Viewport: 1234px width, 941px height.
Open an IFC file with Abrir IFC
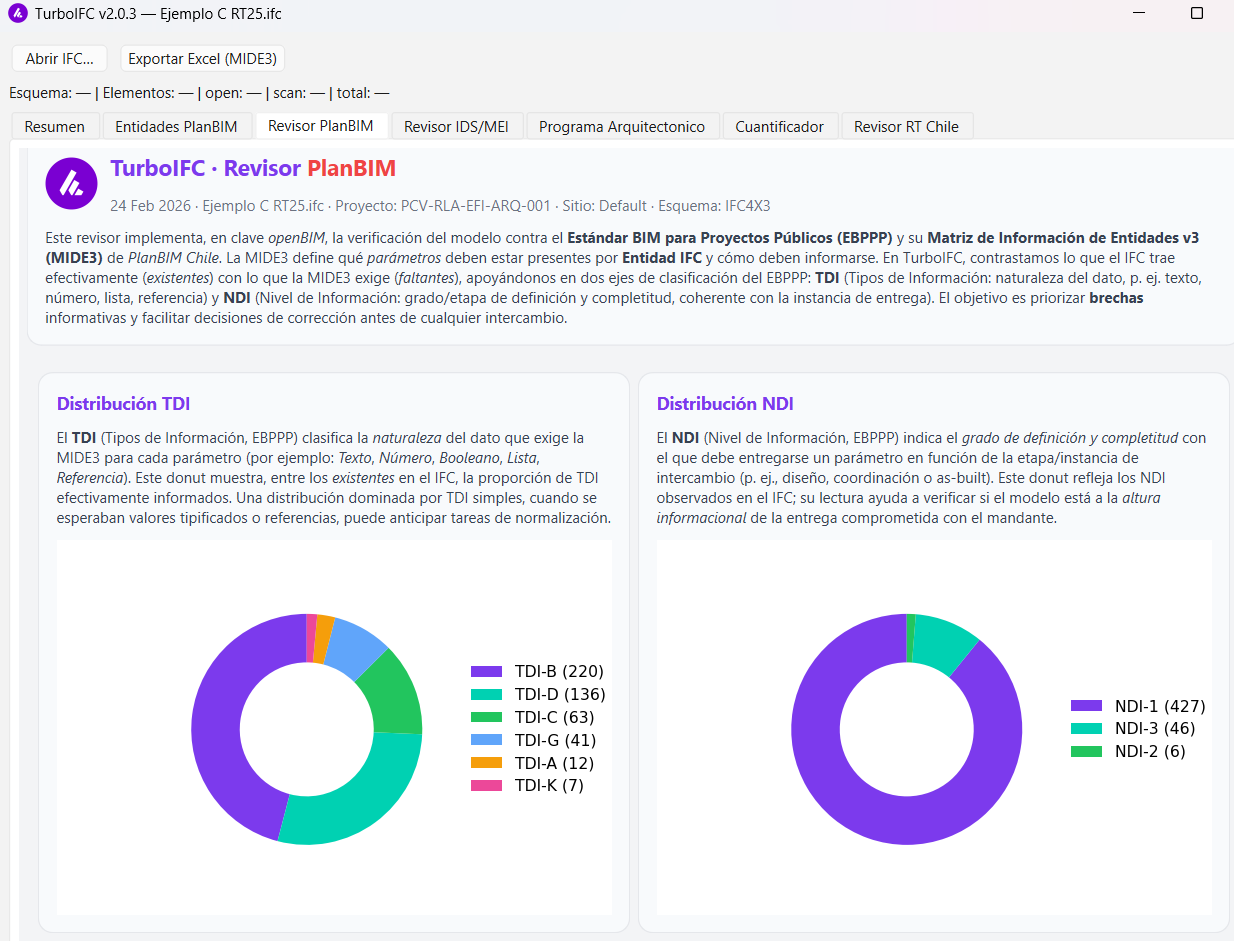[x=59, y=58]
